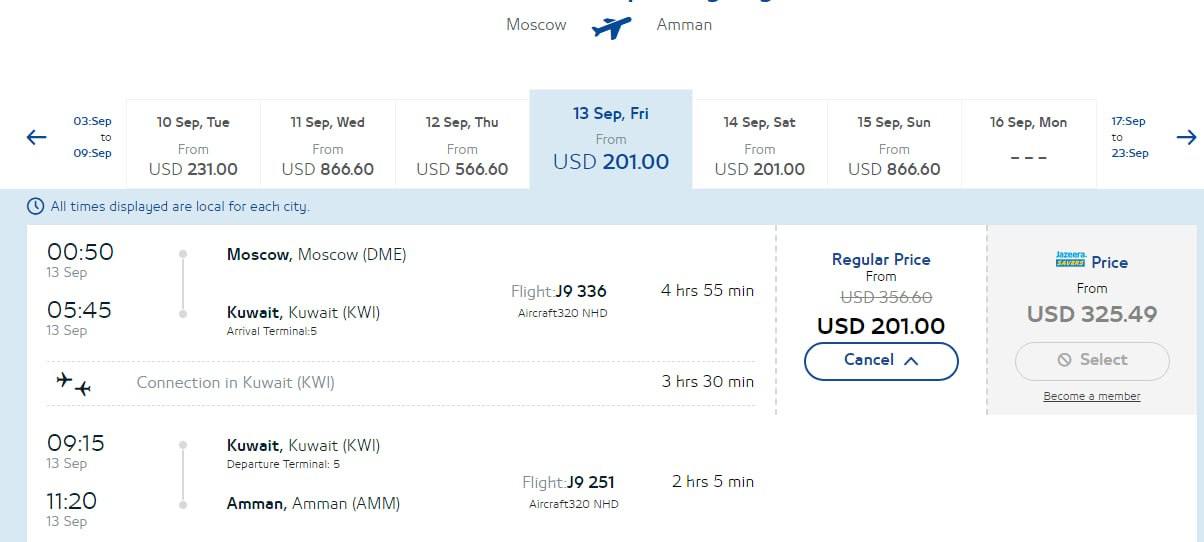
Task: Click the Jazeera Savers logo
Action: click(1069, 260)
